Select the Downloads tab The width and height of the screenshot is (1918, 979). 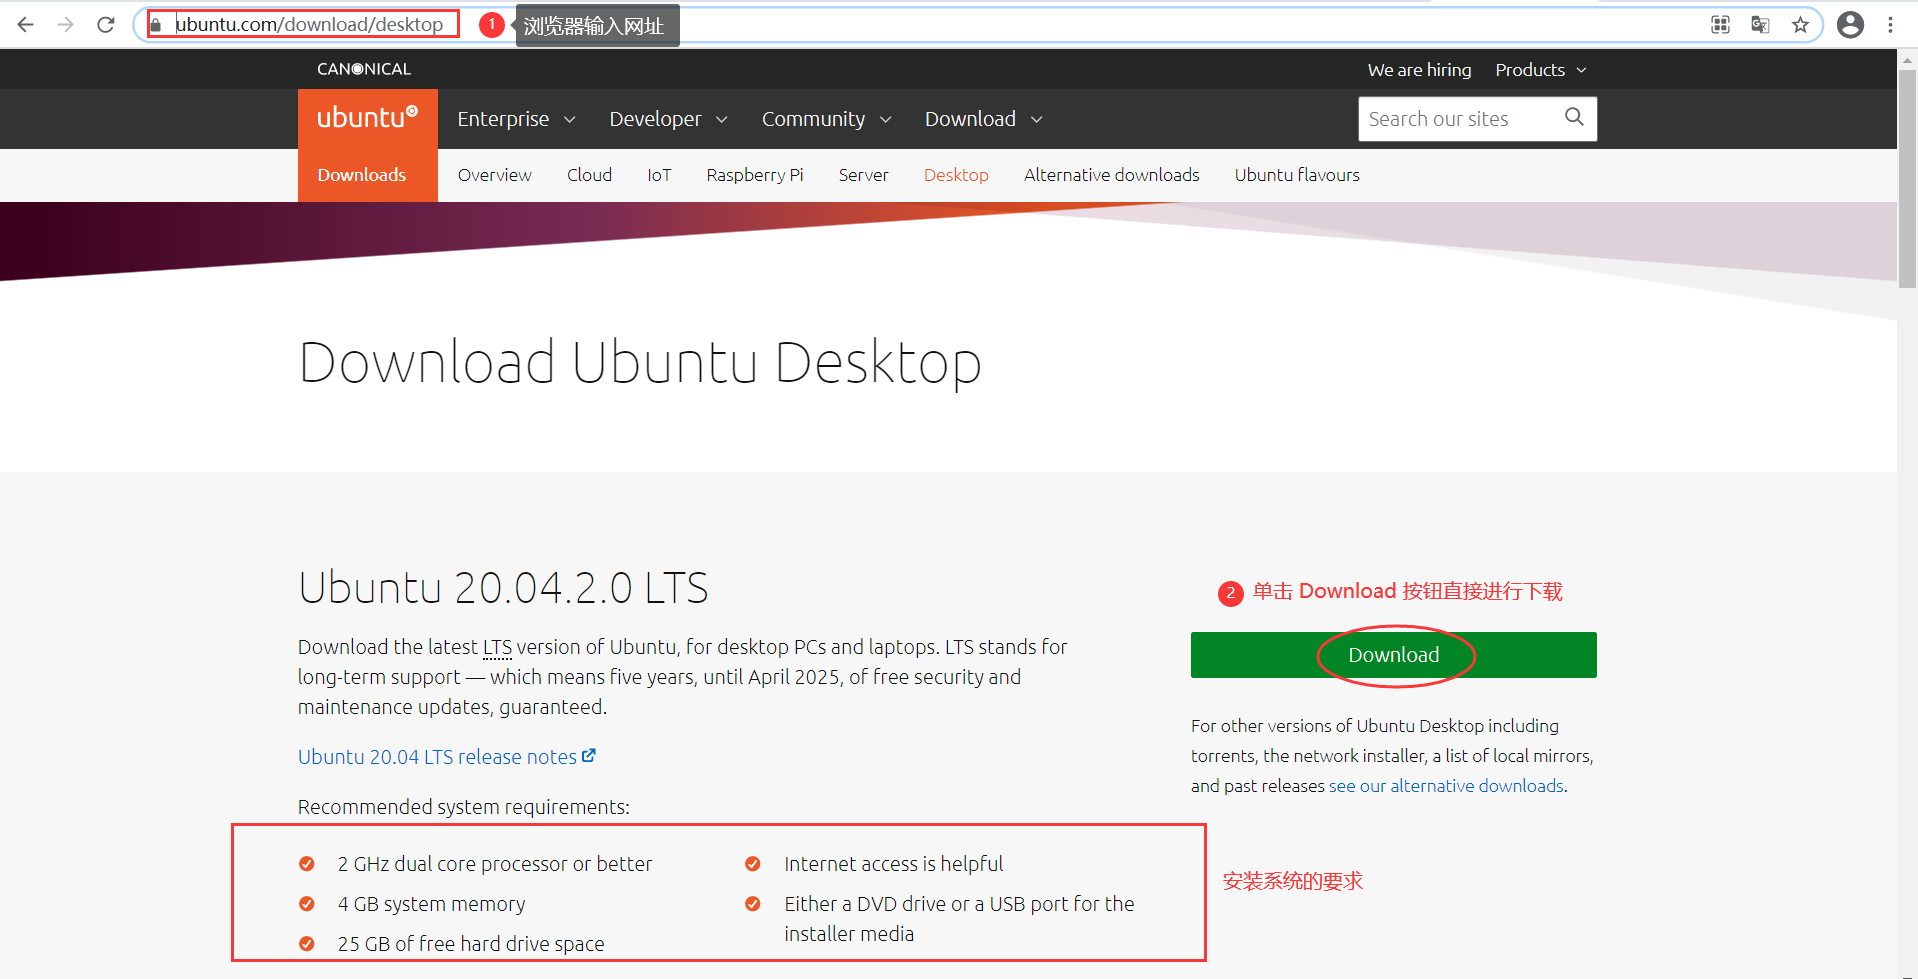click(362, 175)
